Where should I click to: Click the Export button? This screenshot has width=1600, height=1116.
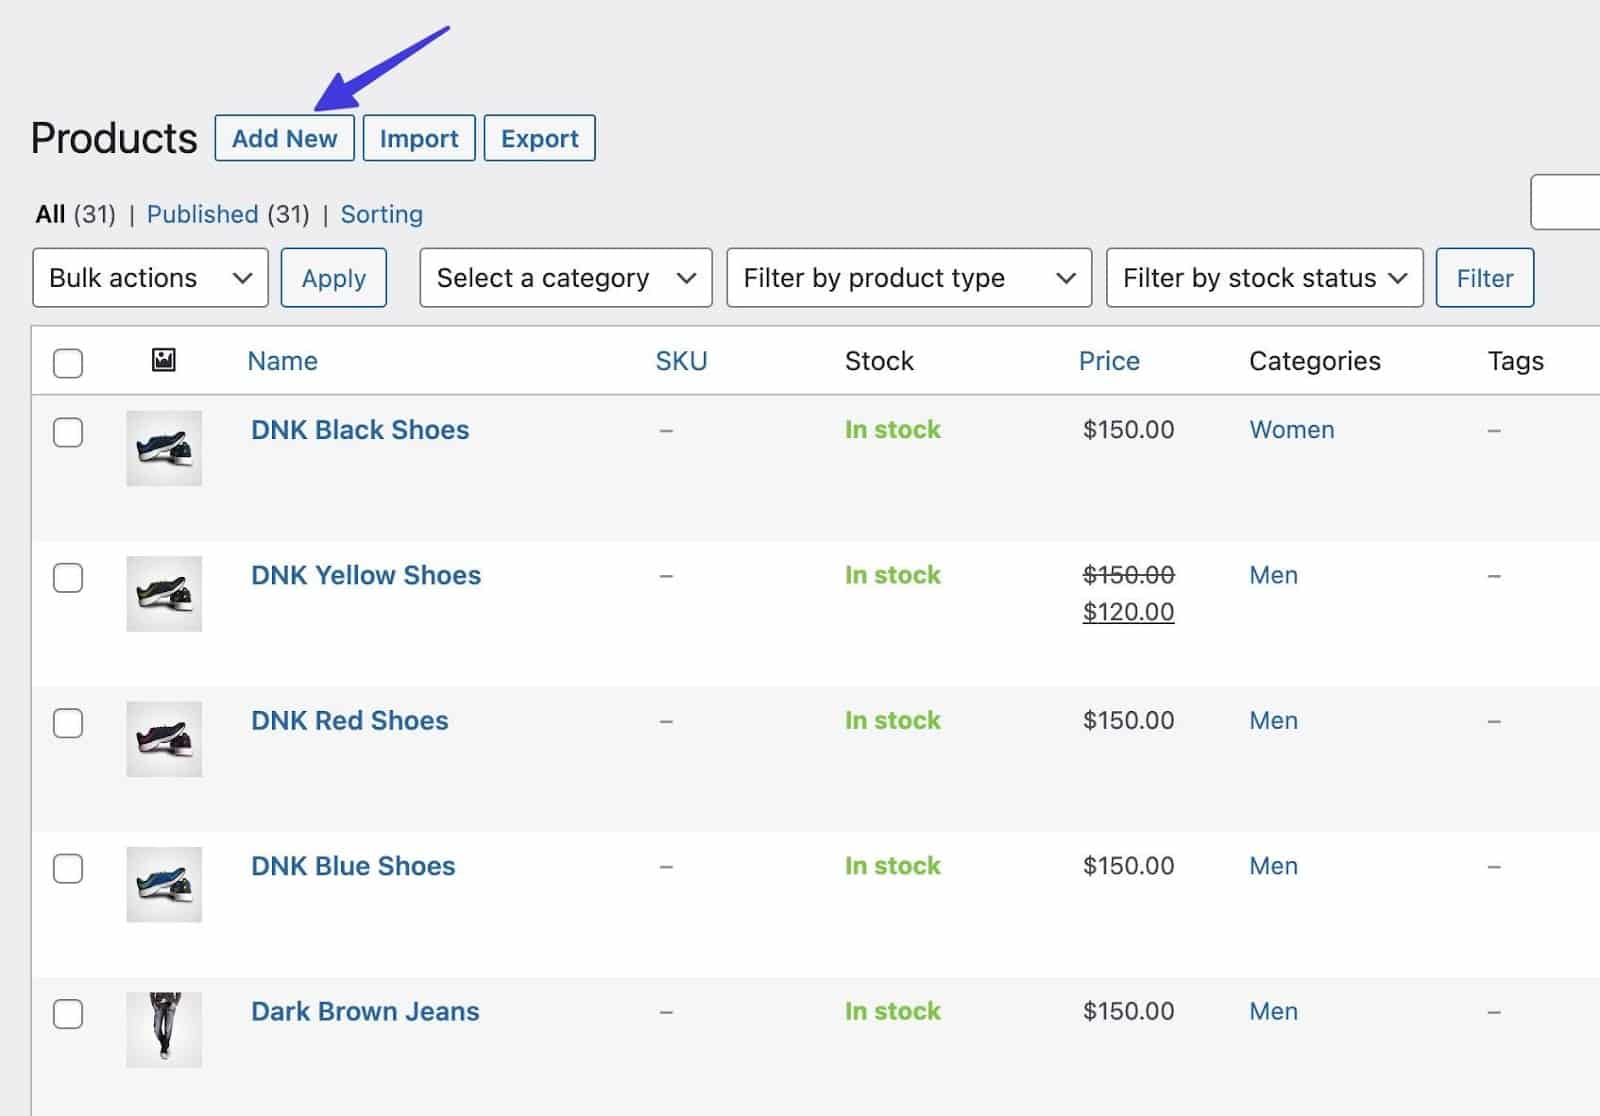point(539,138)
